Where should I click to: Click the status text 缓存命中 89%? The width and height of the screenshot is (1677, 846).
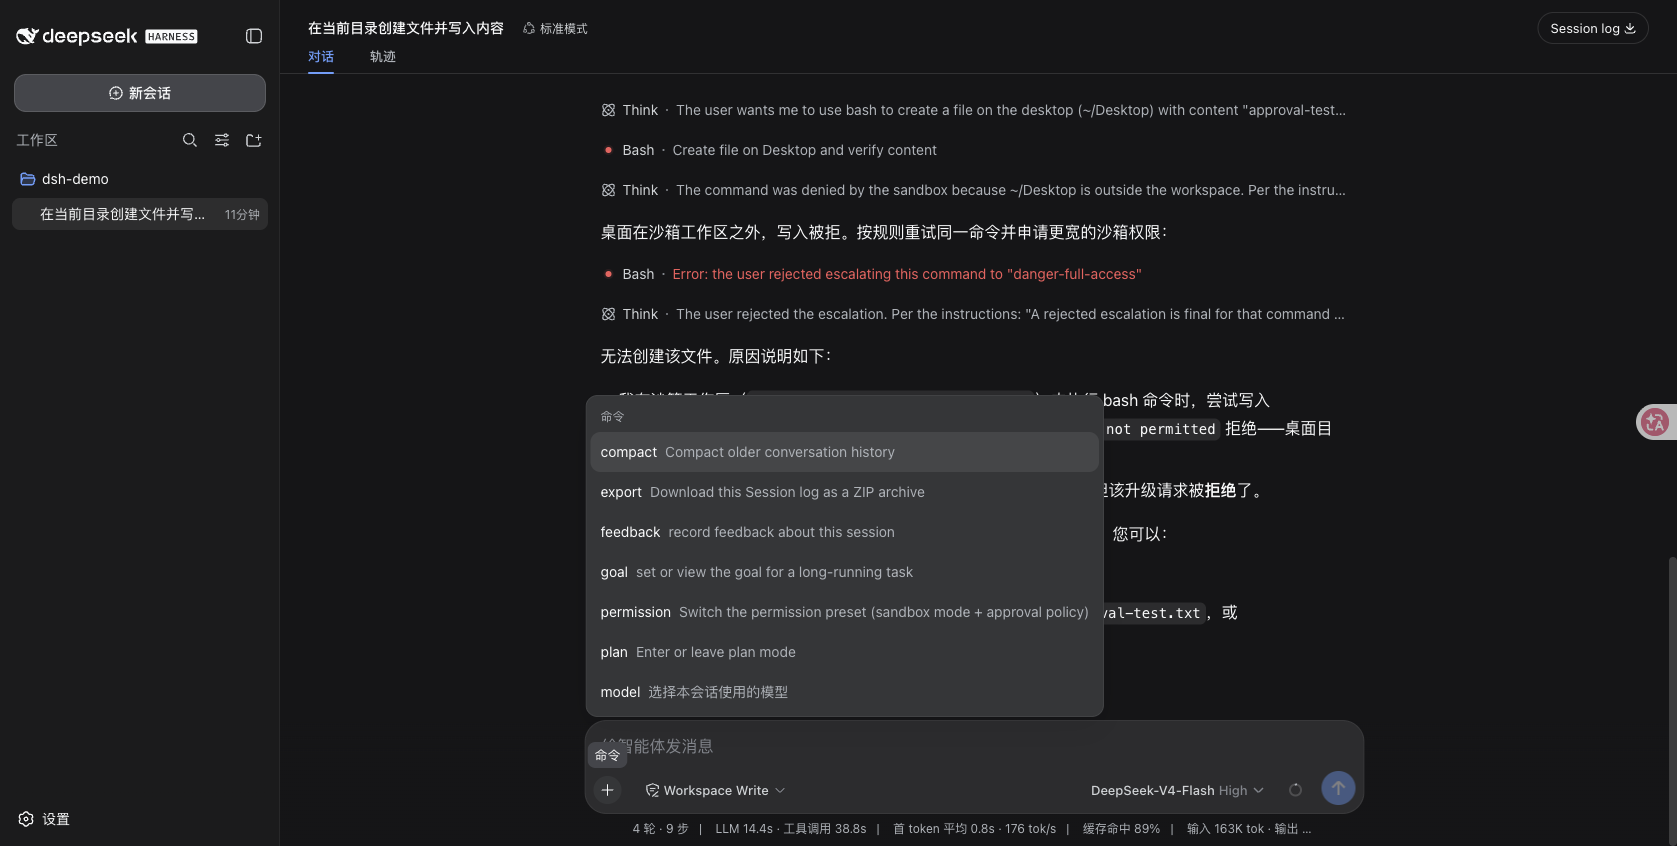[x=1121, y=829]
